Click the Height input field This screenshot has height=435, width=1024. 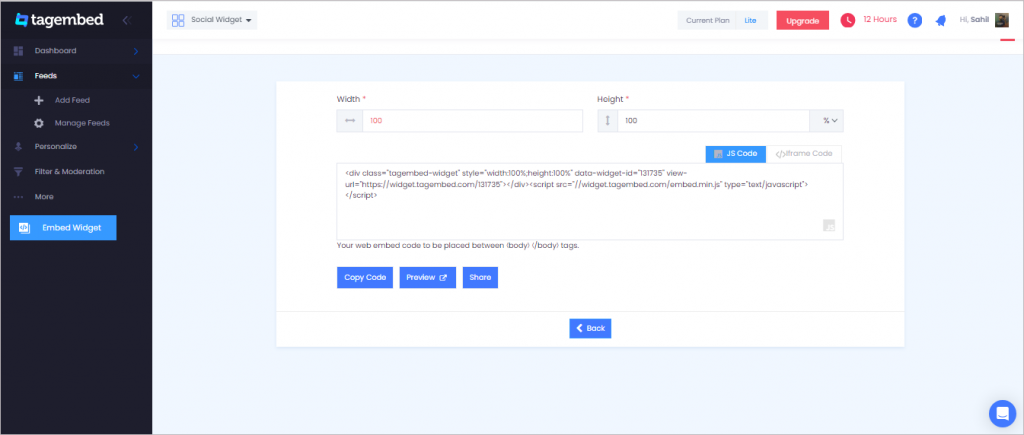pyautogui.click(x=713, y=121)
